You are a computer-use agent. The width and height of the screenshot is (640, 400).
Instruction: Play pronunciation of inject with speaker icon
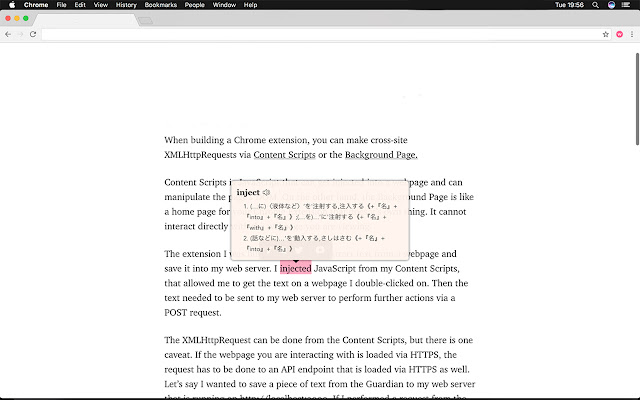point(266,192)
